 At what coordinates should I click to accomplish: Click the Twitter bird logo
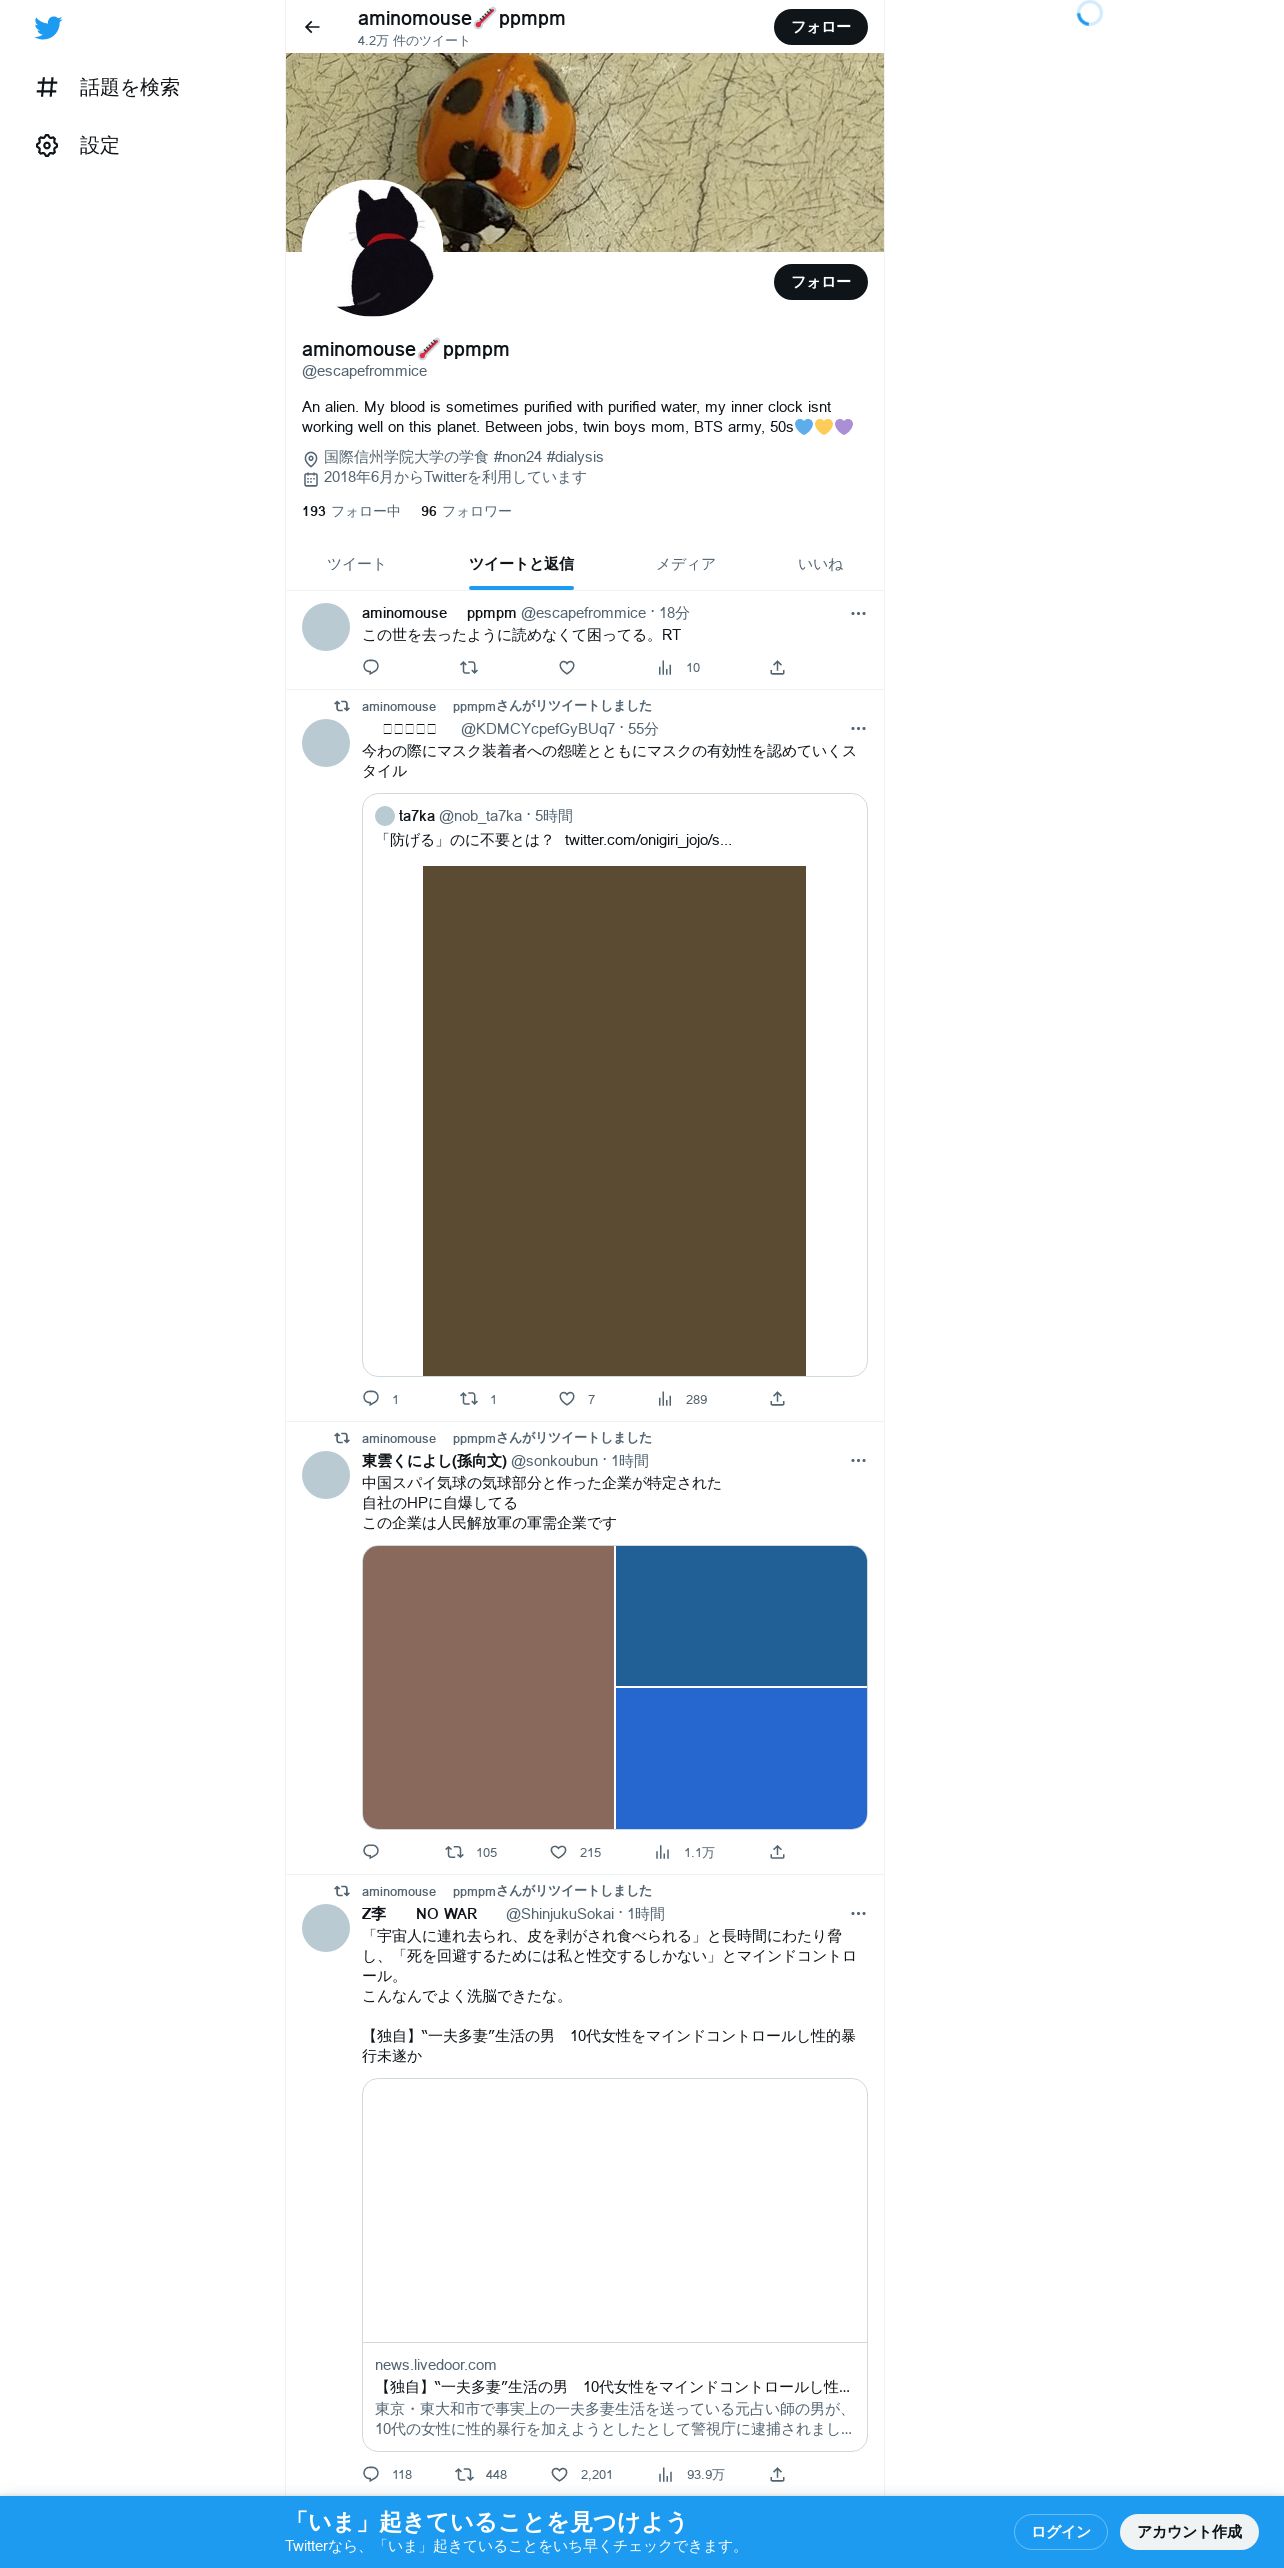(x=48, y=28)
